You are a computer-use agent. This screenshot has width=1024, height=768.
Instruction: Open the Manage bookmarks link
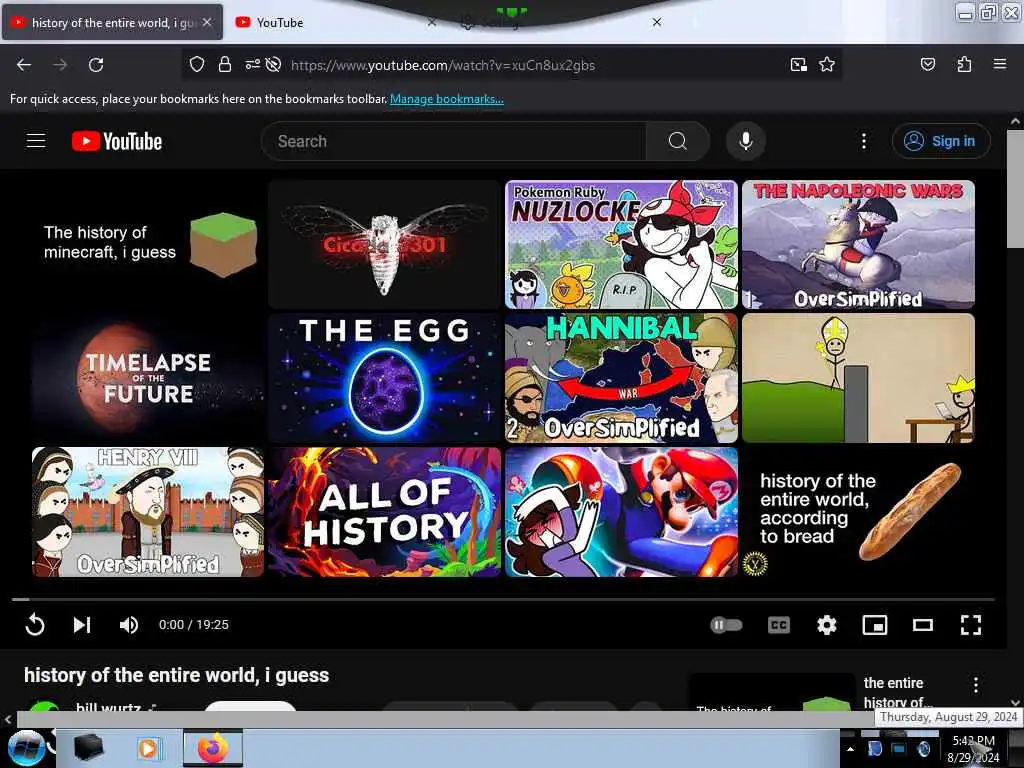tap(447, 99)
